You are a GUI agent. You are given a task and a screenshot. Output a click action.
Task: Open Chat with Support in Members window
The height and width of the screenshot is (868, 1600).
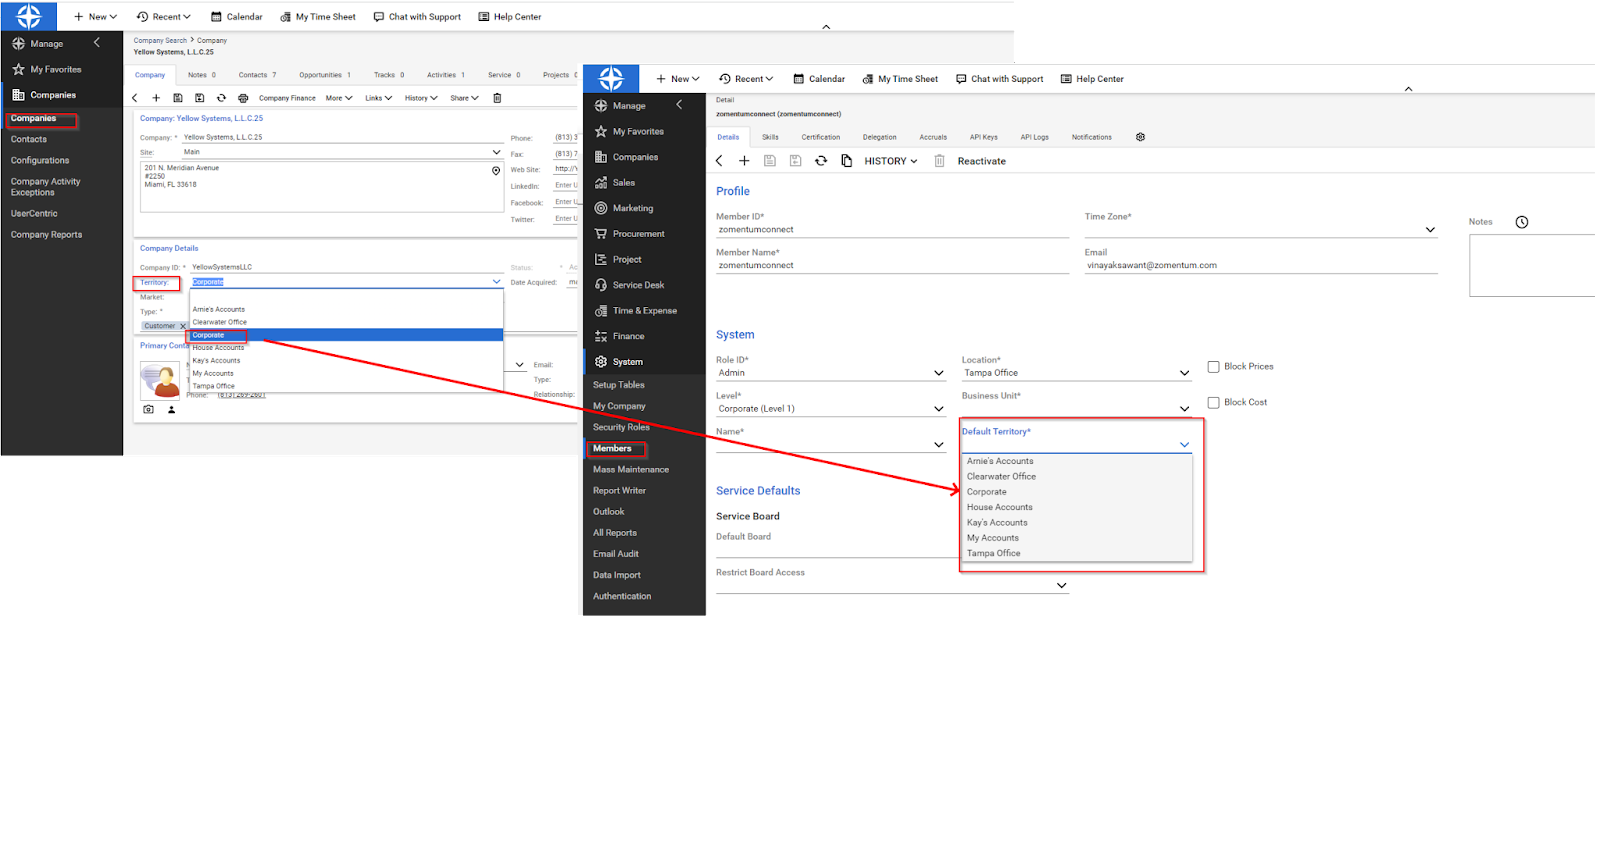pyautogui.click(x=999, y=79)
